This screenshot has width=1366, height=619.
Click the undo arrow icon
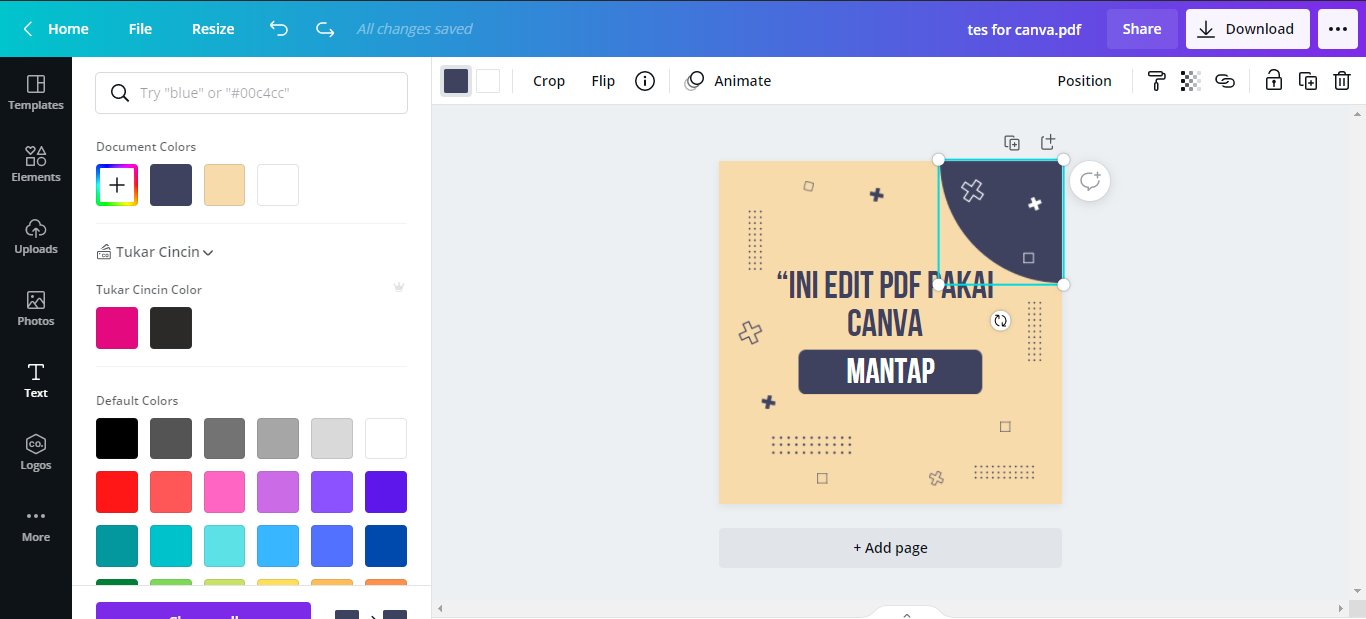(279, 29)
